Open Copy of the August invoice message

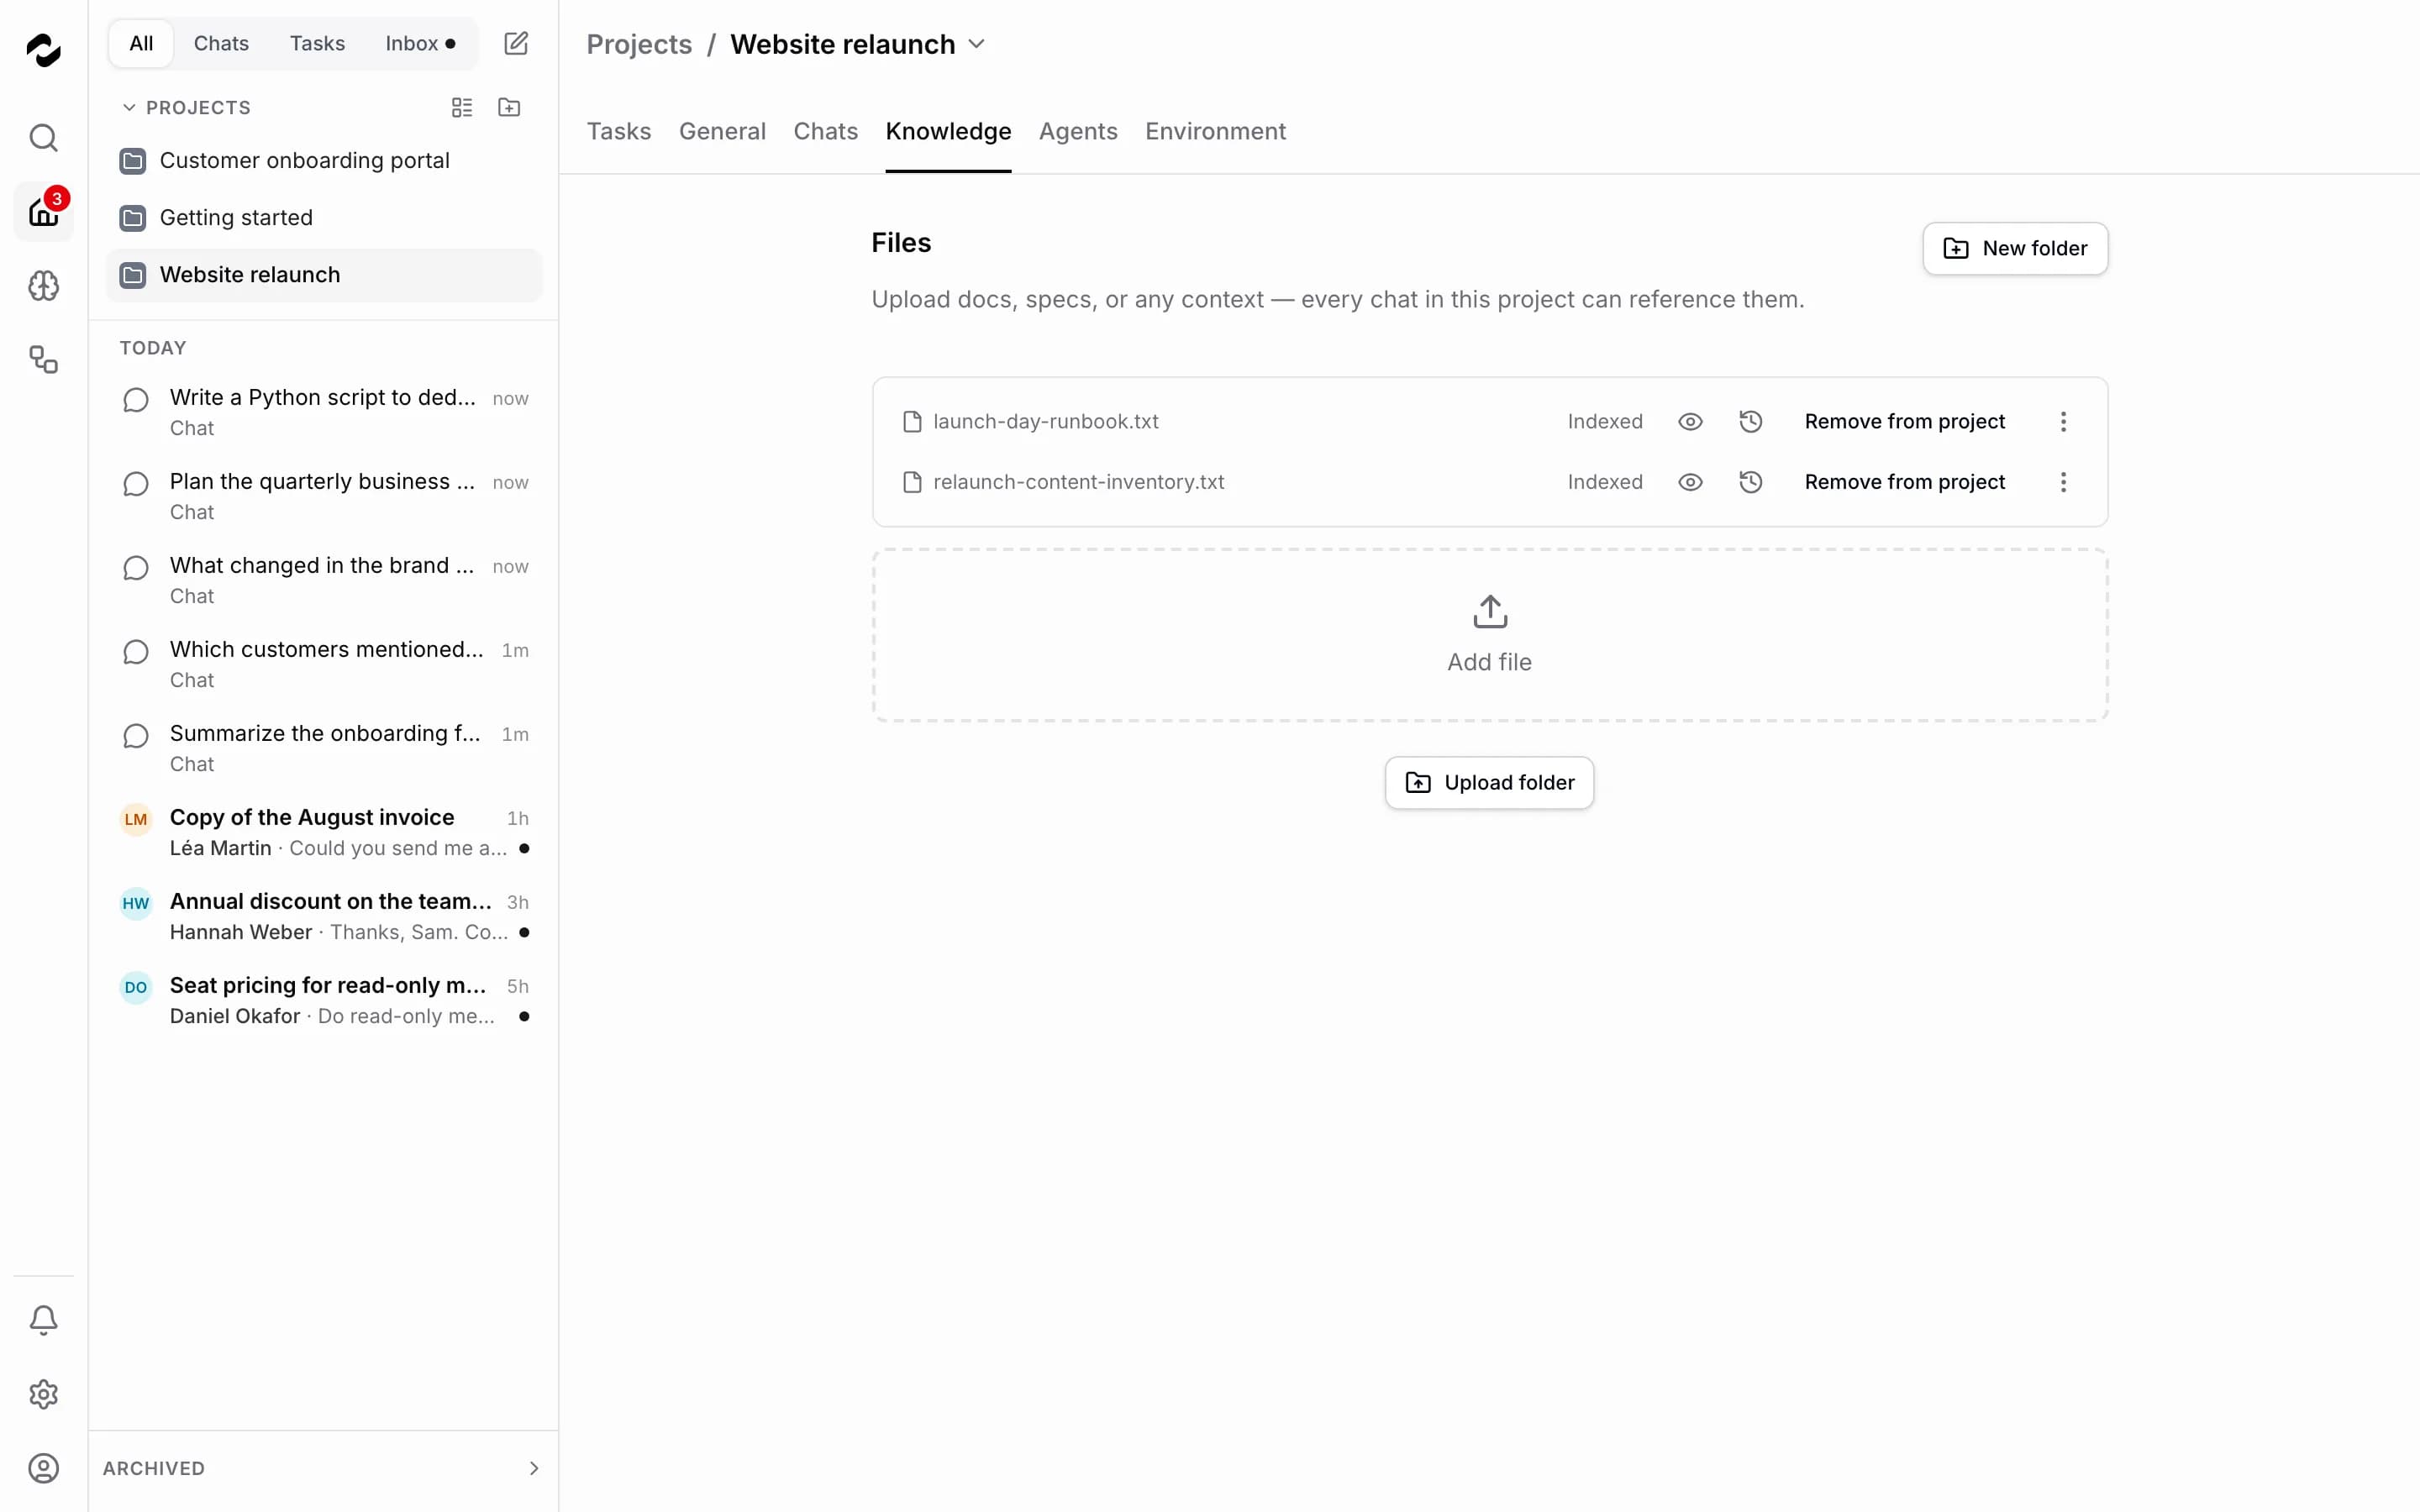click(324, 832)
